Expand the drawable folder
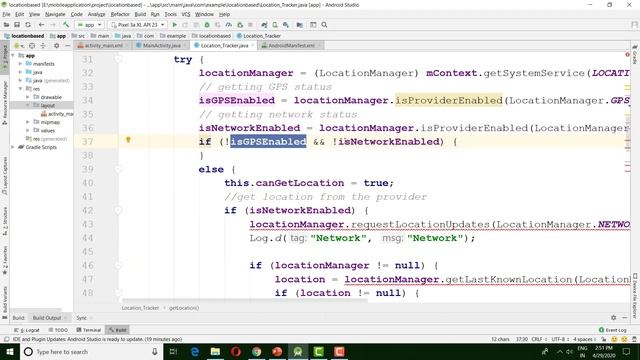Viewport: 640px width, 360px height. pyautogui.click(x=28, y=97)
